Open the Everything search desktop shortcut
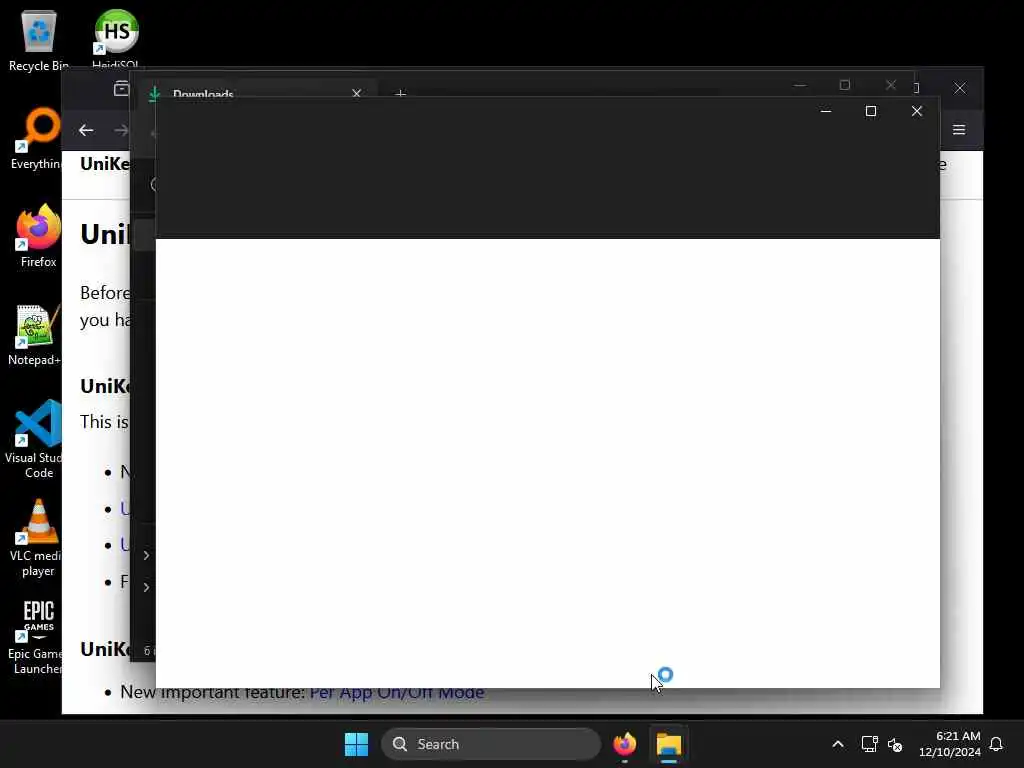This screenshot has width=1024, height=768. tap(37, 138)
